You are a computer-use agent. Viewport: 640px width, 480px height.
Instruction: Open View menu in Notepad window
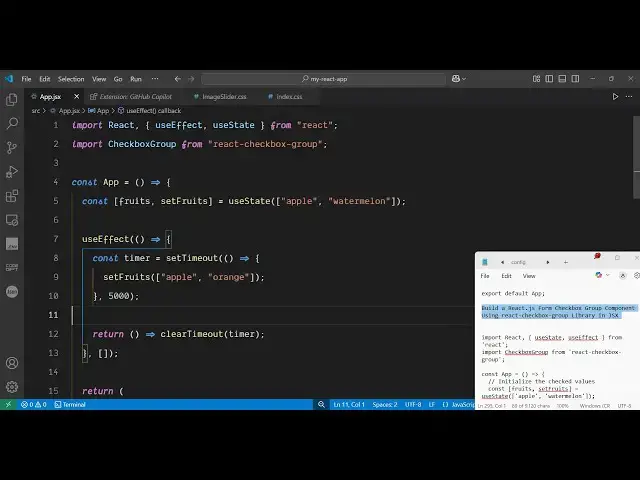[x=529, y=276]
